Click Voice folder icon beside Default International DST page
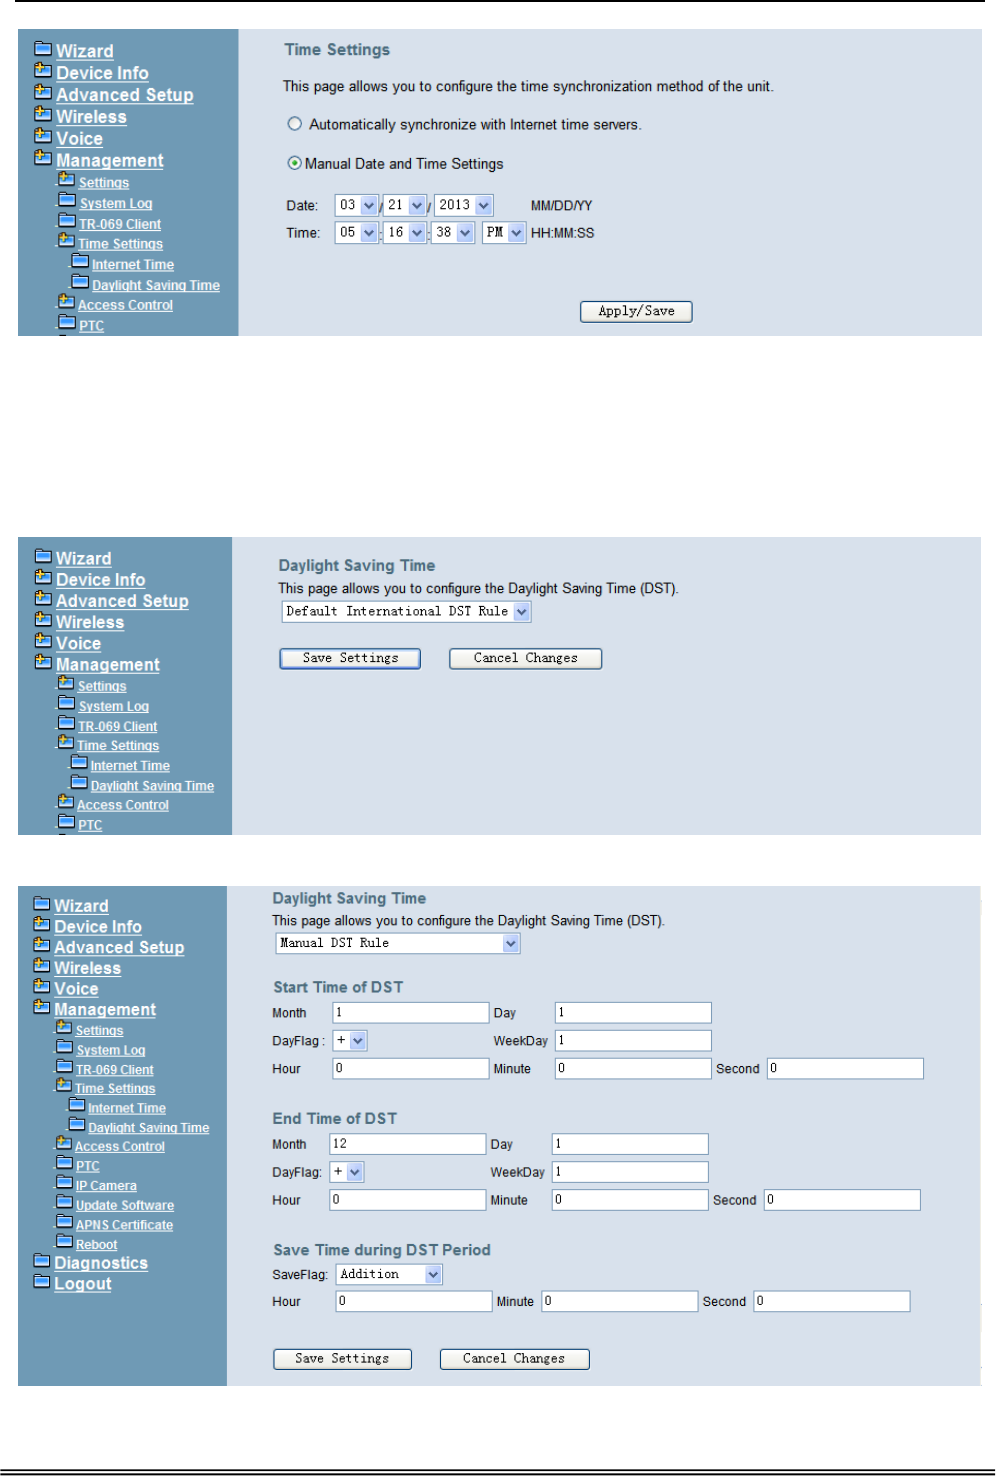Screen dimensions: 996x1476 [43, 641]
